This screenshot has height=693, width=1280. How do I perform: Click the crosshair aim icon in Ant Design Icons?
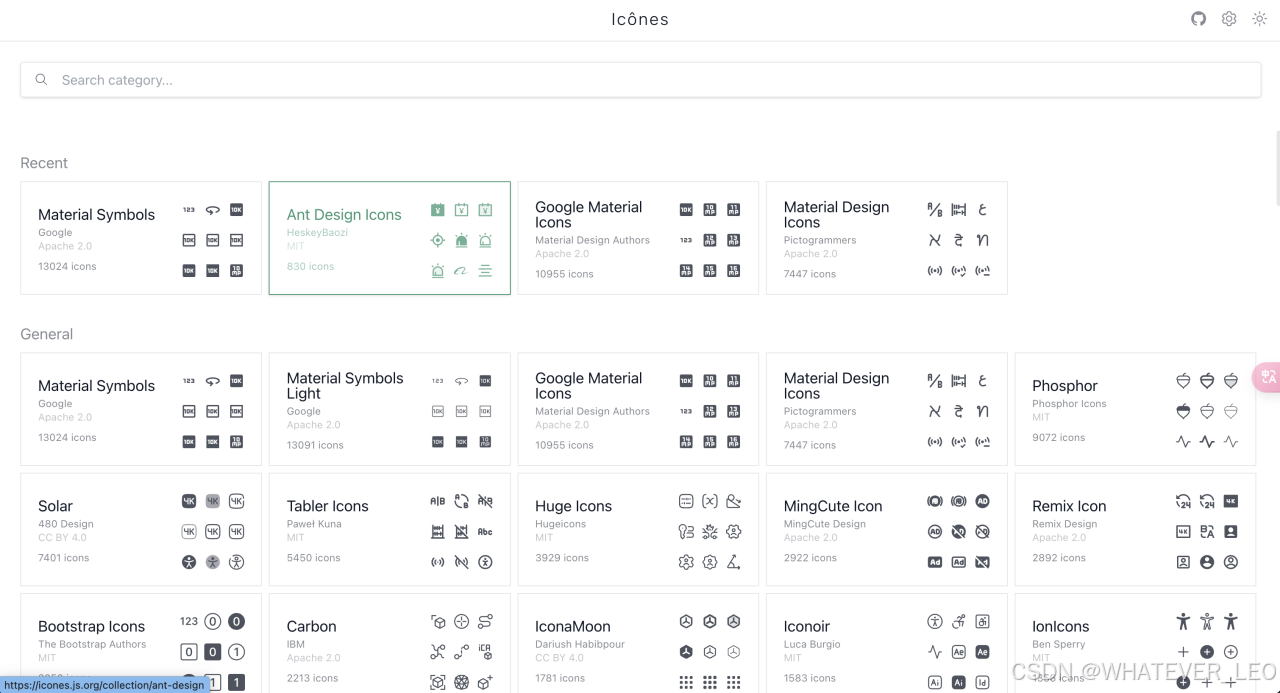point(437,240)
